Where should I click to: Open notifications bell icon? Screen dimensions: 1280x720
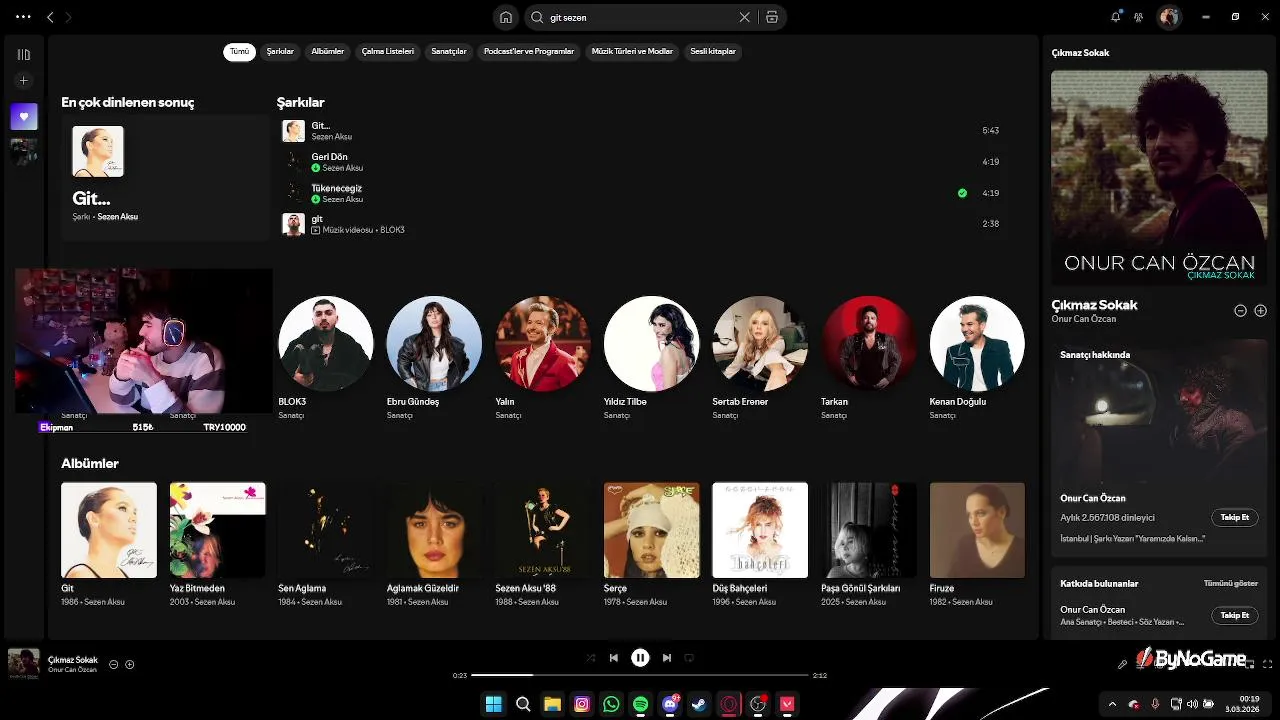(1116, 17)
